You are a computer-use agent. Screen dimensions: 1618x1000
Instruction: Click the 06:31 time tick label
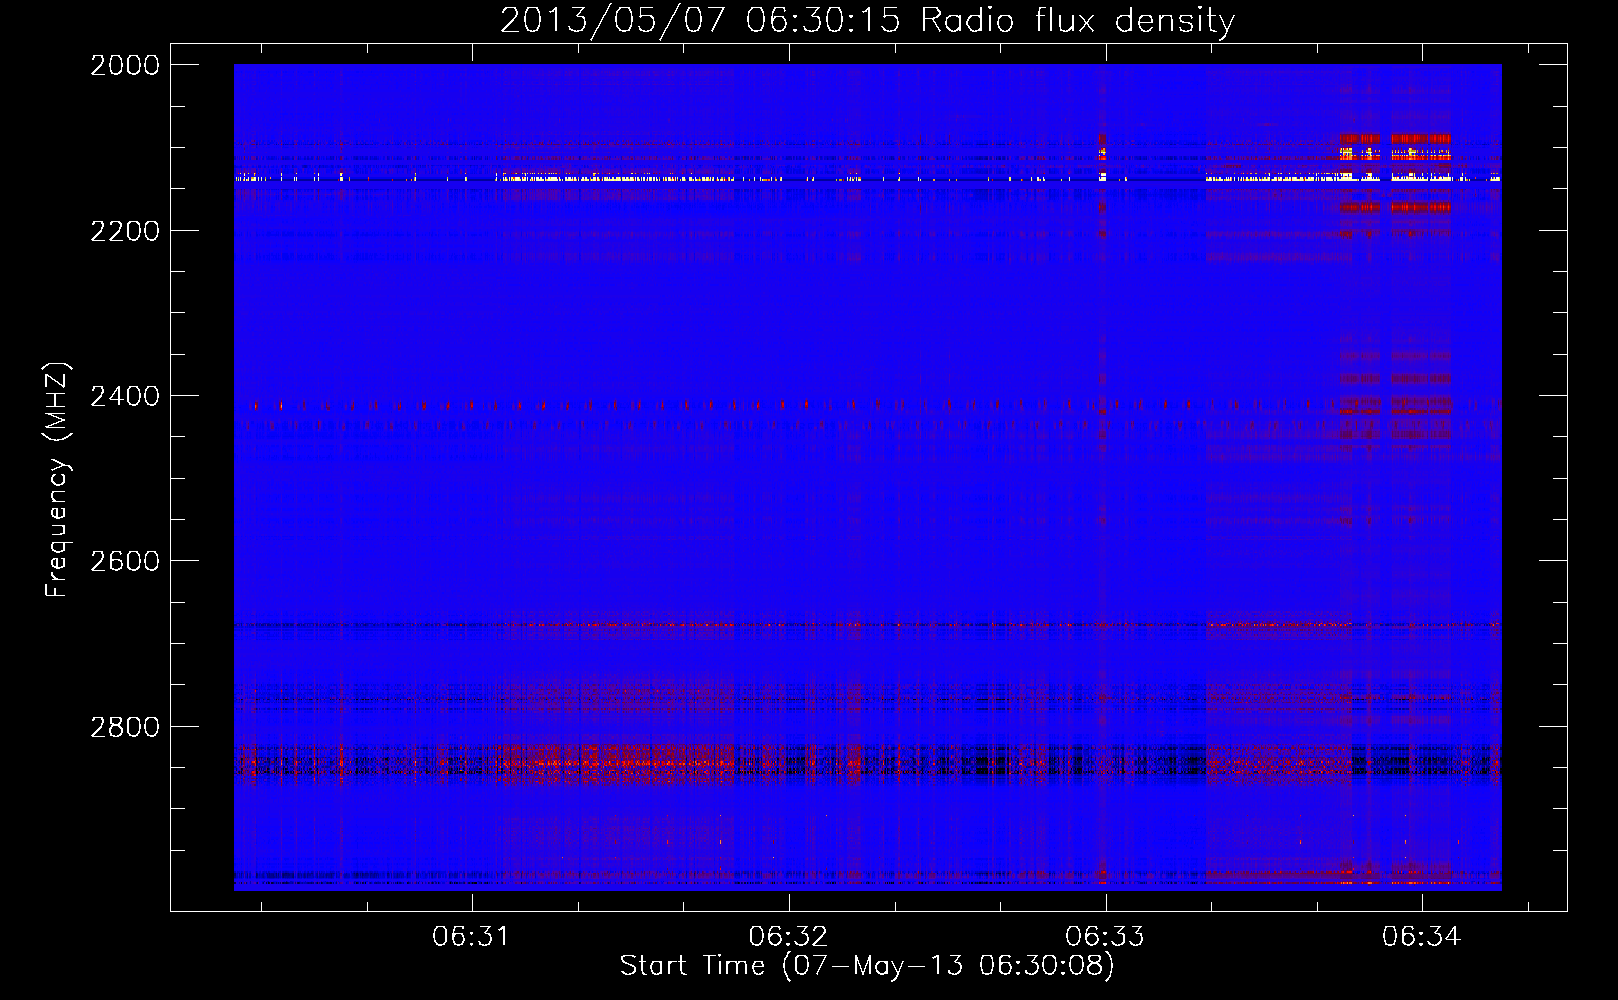pyautogui.click(x=471, y=937)
